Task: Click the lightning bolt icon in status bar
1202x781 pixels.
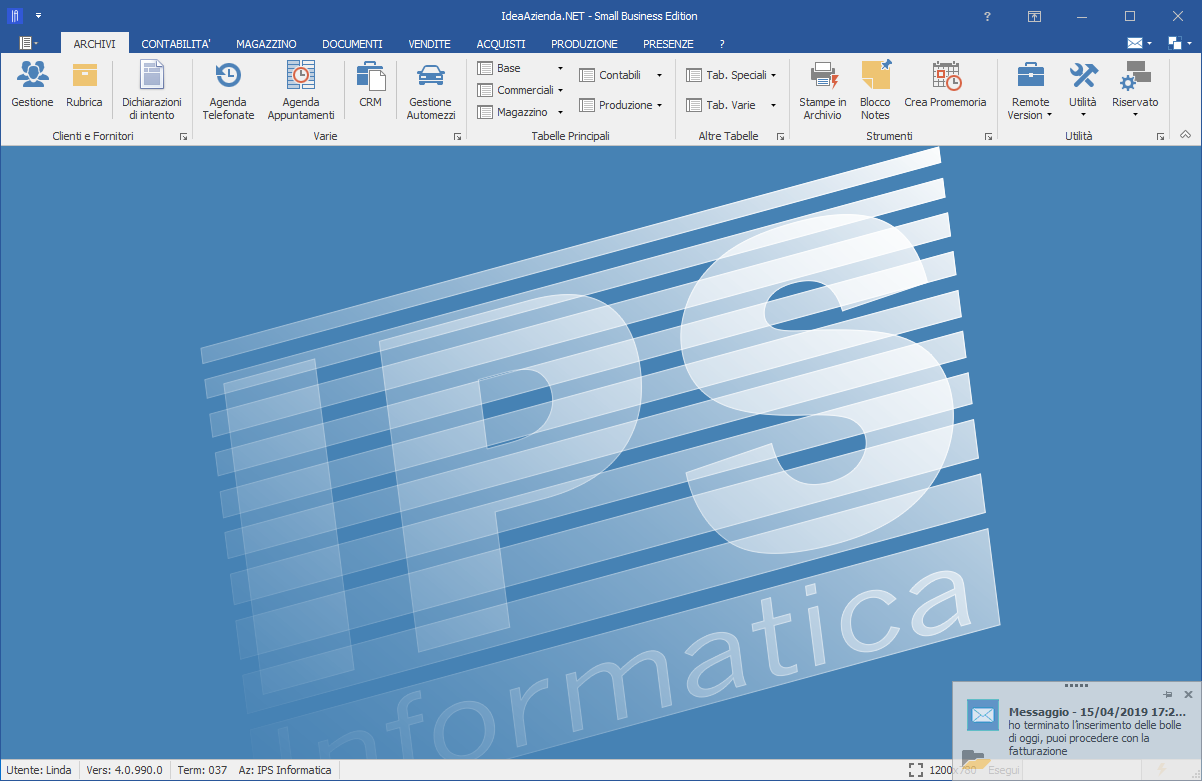Action: pos(1162,770)
